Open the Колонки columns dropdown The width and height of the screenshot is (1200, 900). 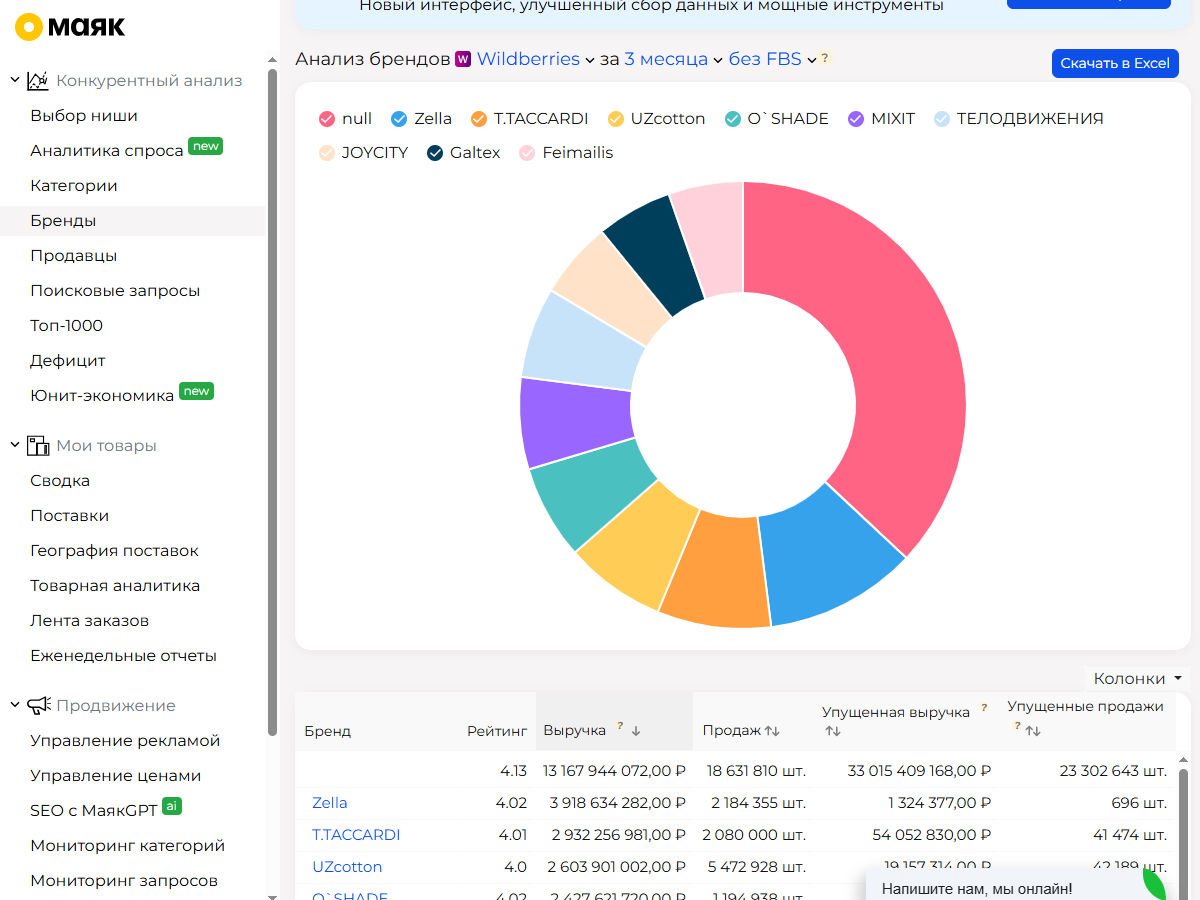pos(1138,678)
